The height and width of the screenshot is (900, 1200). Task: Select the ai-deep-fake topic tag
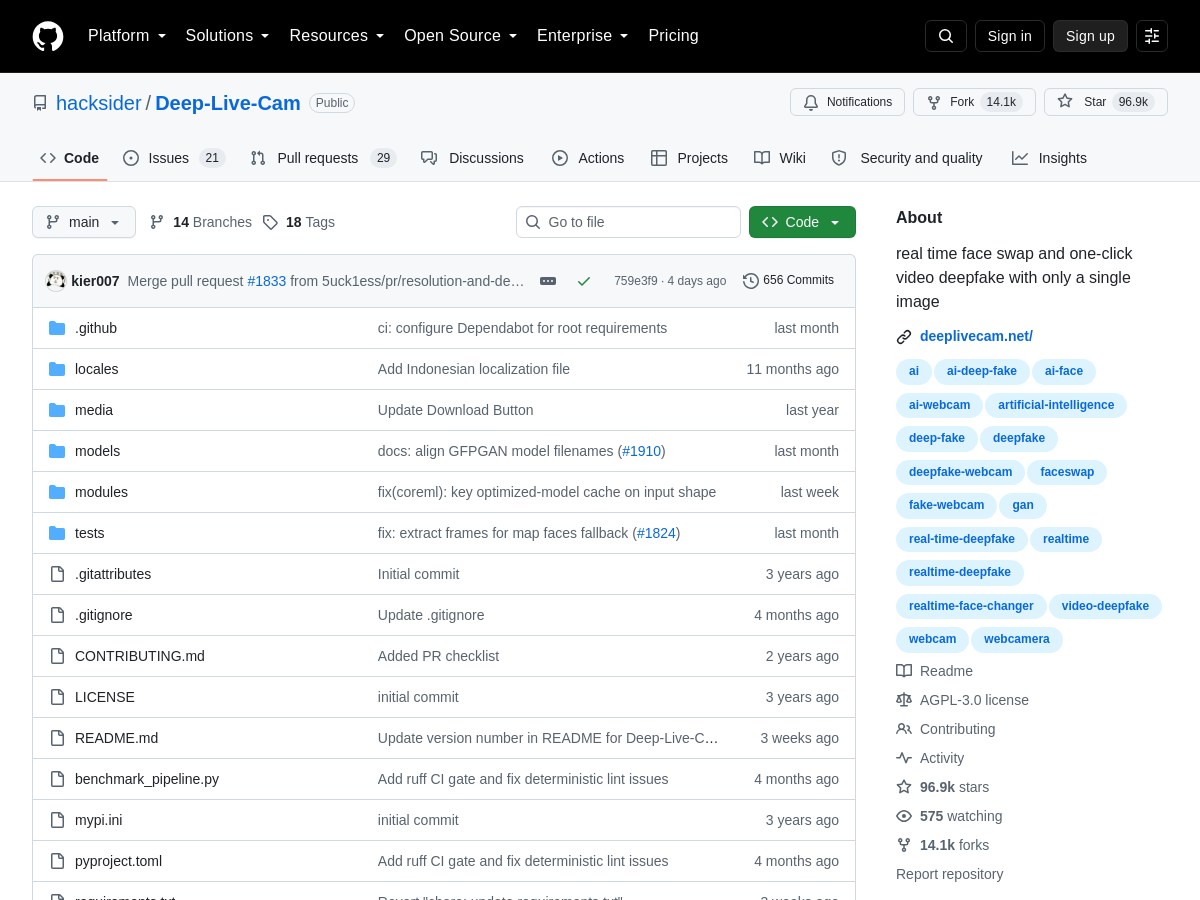982,372
